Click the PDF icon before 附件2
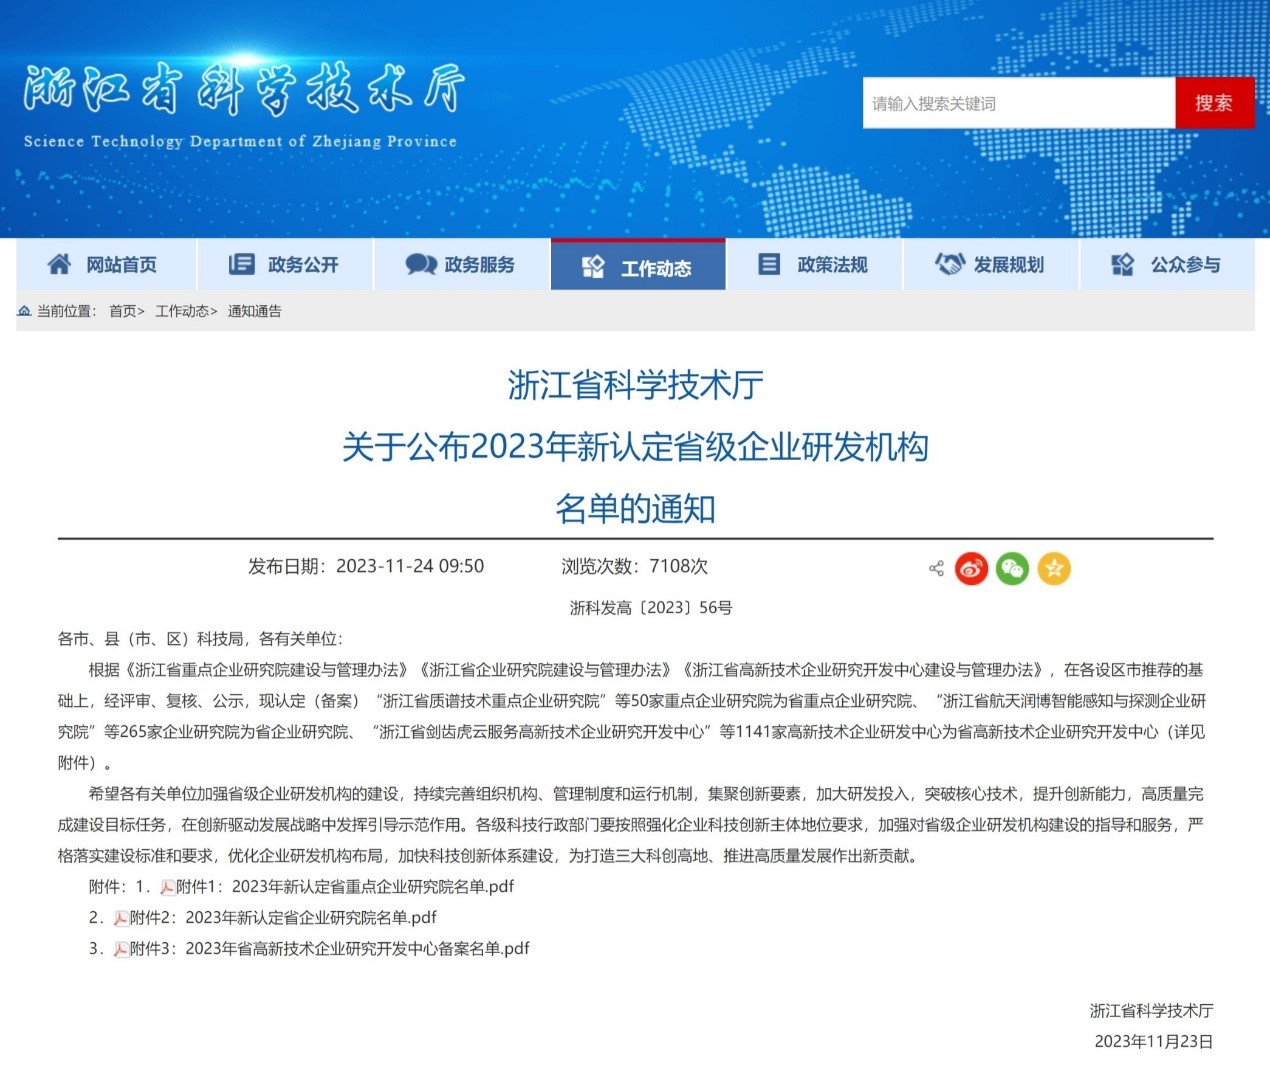This screenshot has height=1065, width=1270. pyautogui.click(x=121, y=918)
